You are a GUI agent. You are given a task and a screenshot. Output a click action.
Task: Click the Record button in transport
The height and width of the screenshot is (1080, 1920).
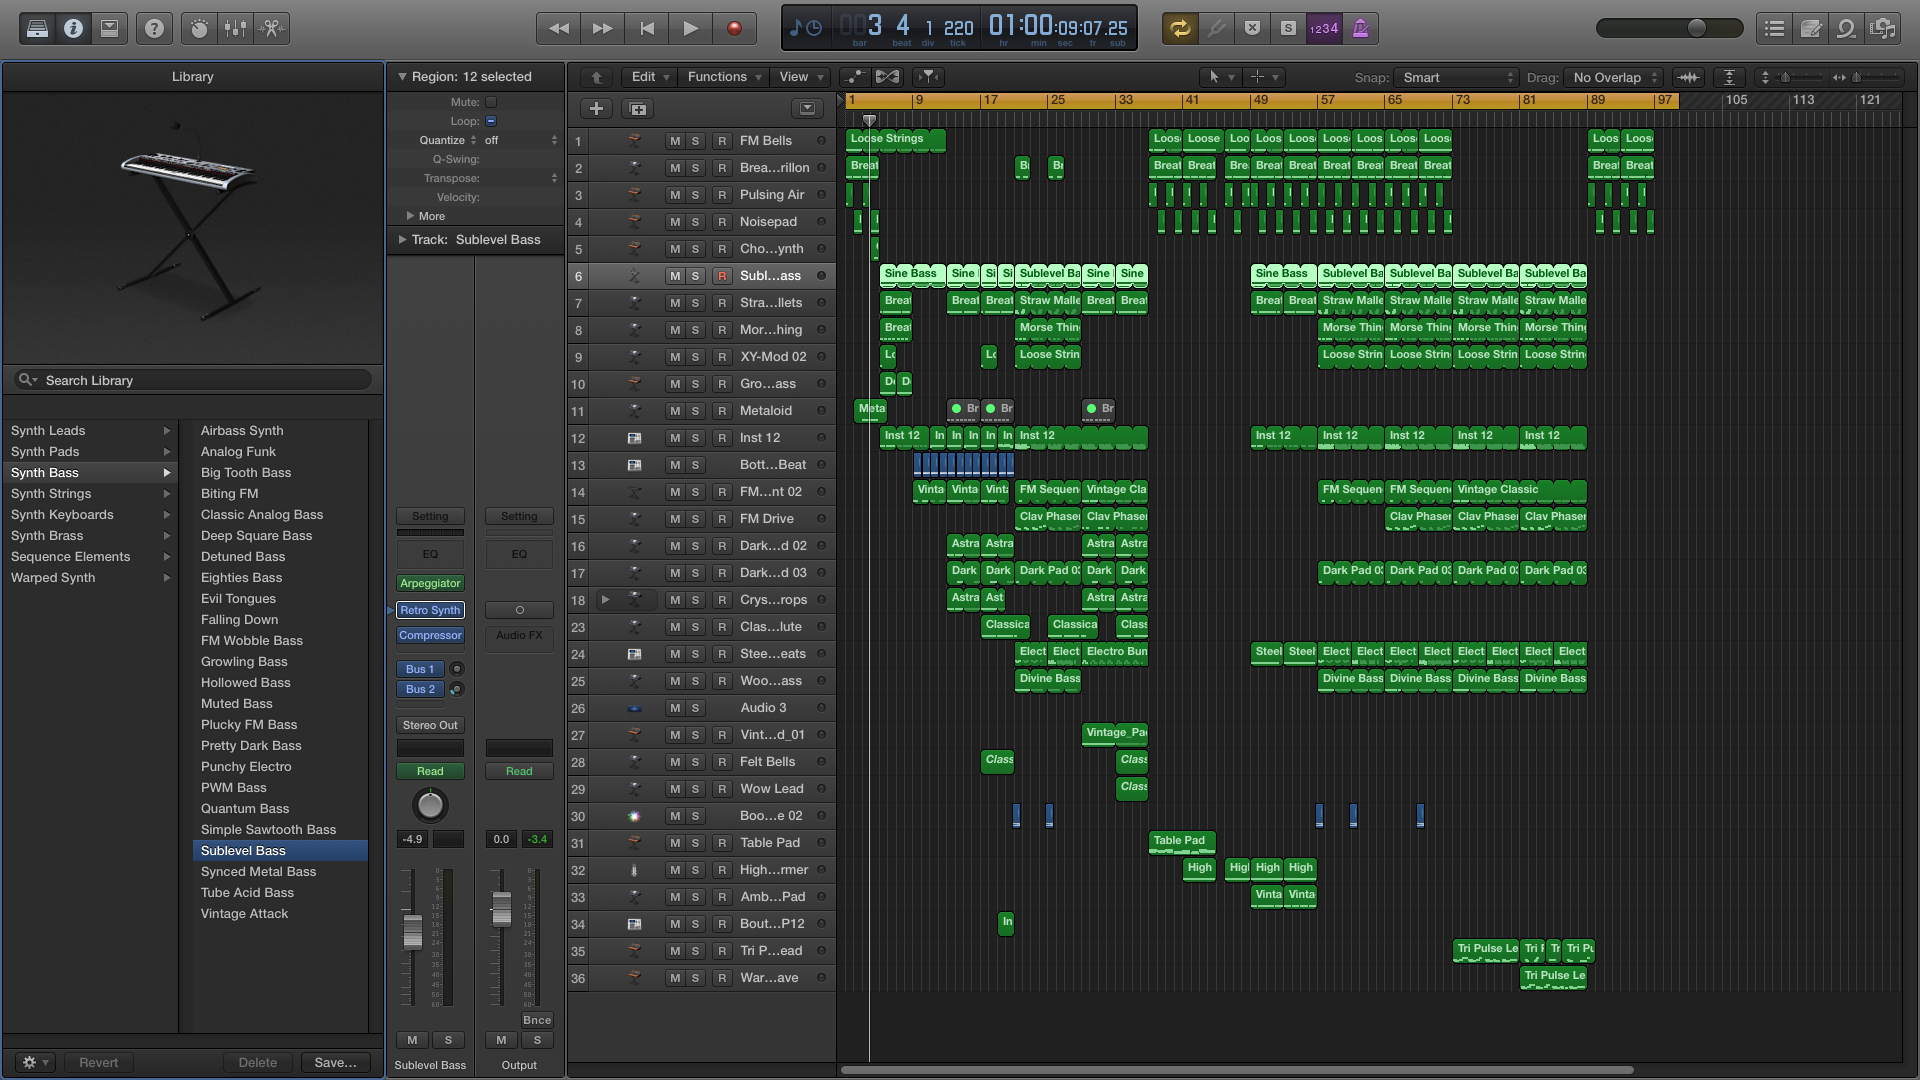click(x=734, y=28)
